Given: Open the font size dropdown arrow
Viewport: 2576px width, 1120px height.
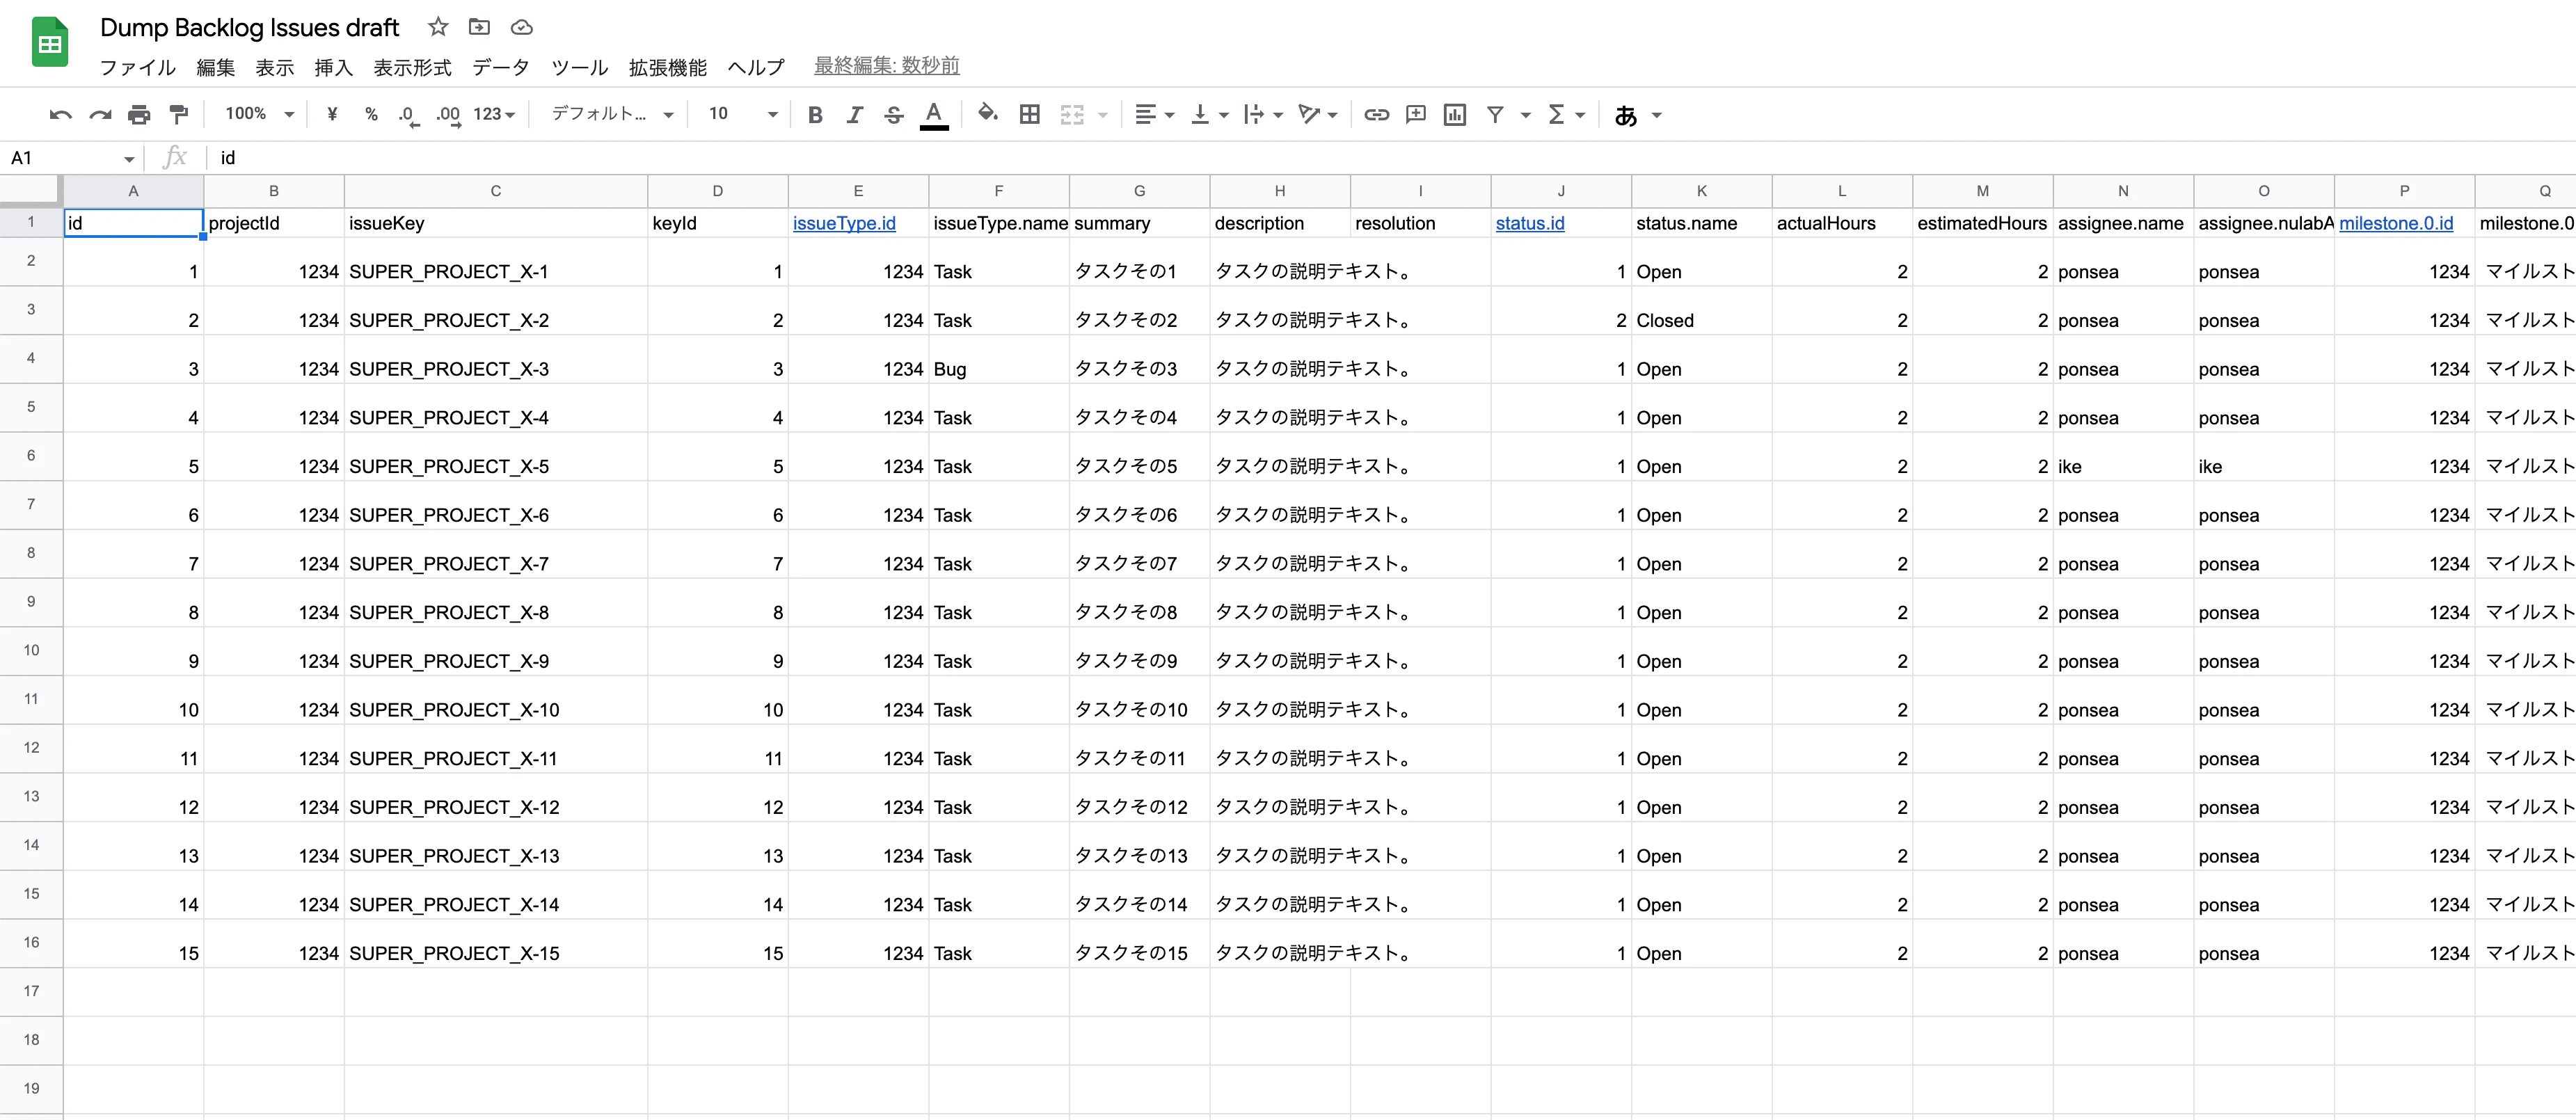Looking at the screenshot, I should [772, 115].
